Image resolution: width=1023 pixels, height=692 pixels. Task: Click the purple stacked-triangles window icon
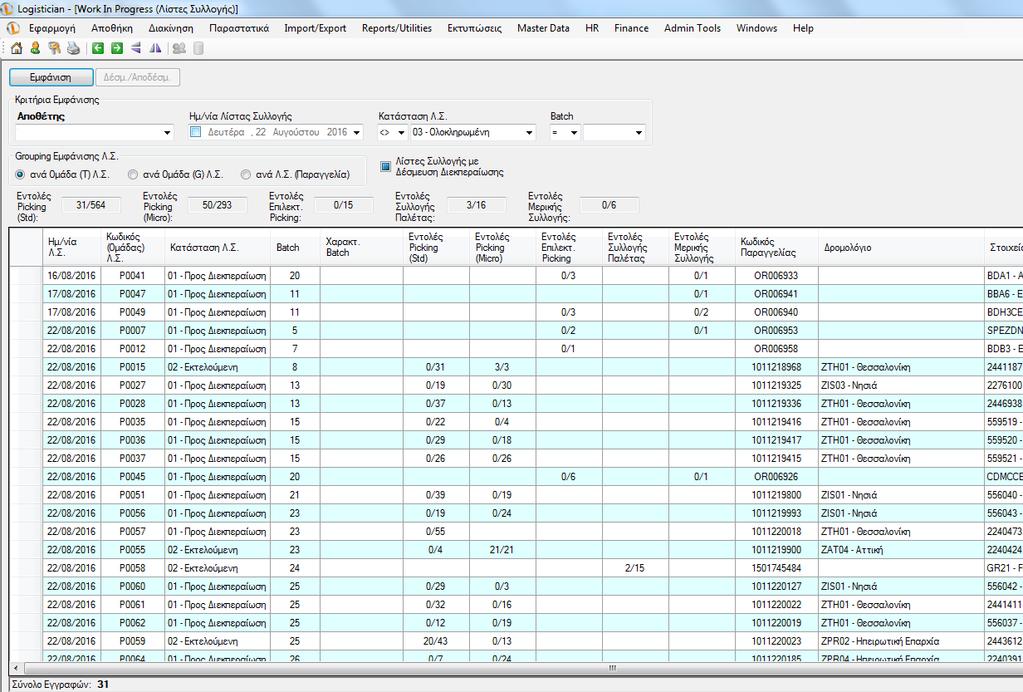[x=136, y=48]
